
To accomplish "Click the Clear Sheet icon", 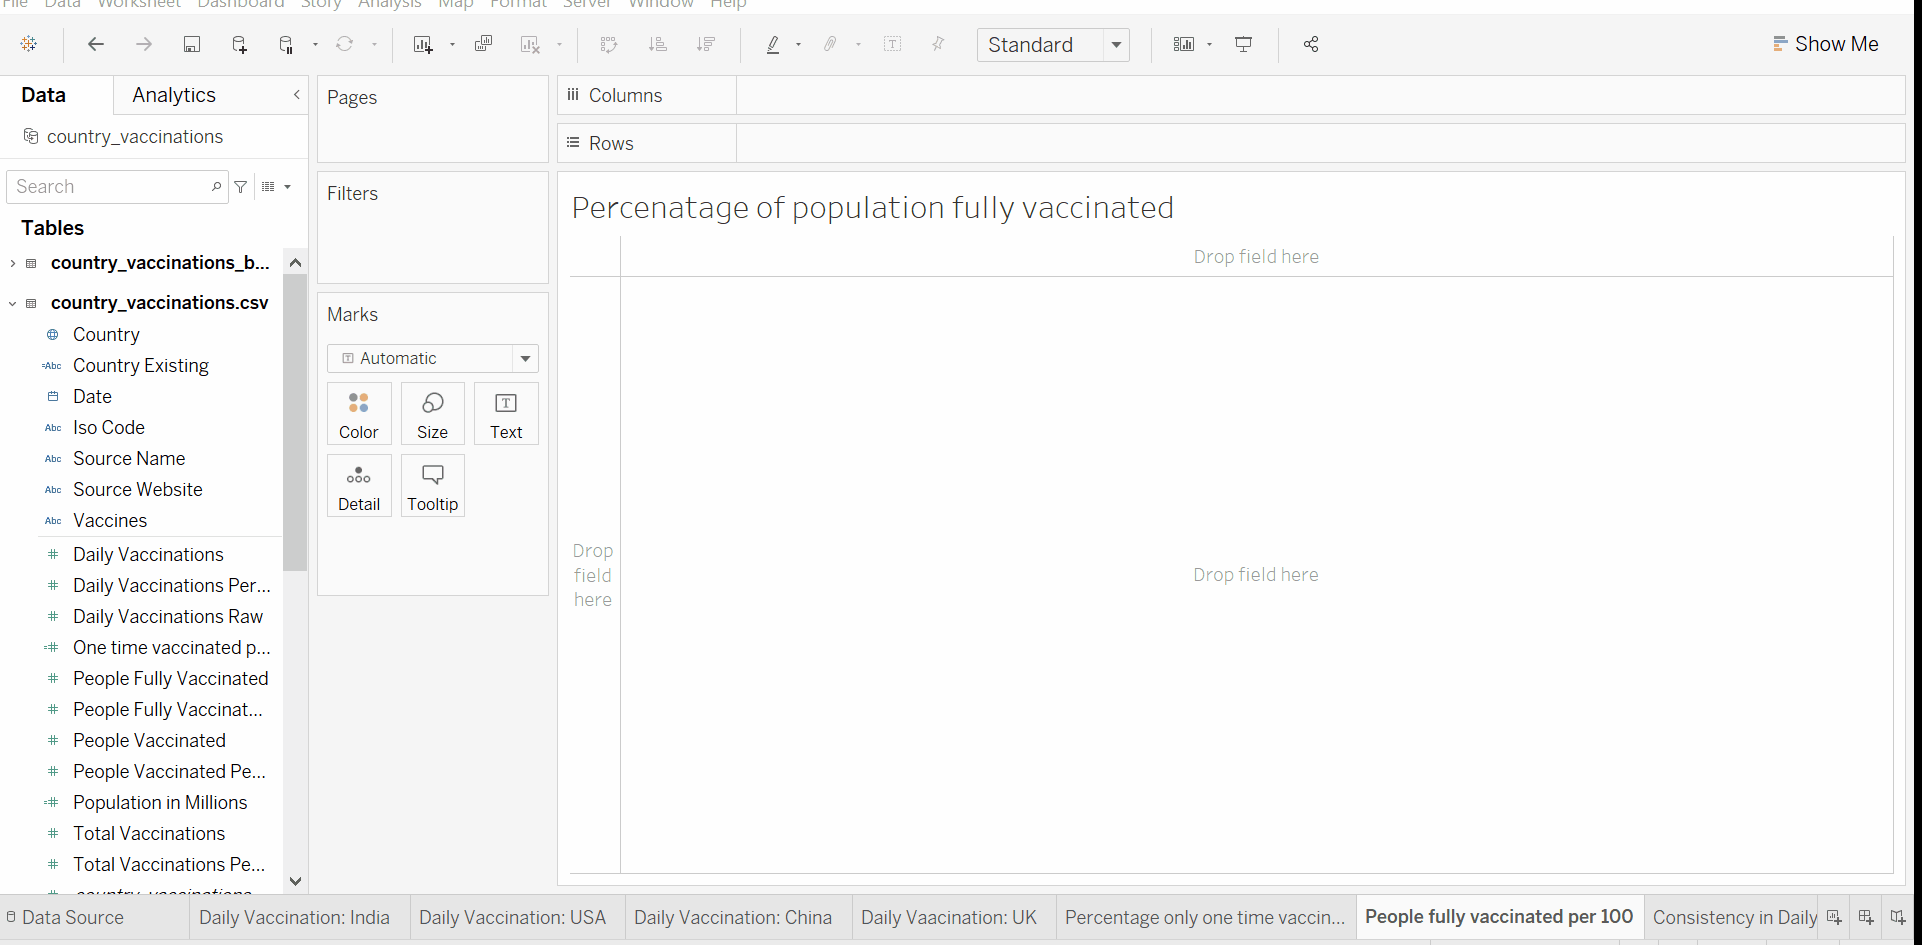I will point(530,44).
